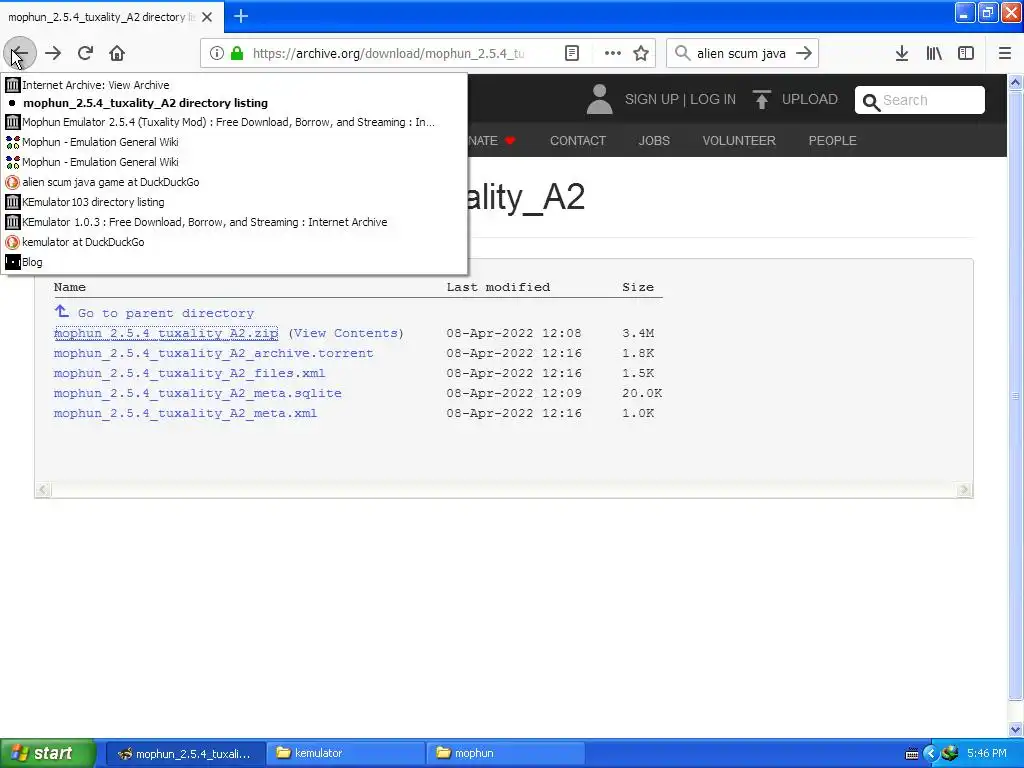
Task: Click the mophun_2.5.4_tuxali... Firefox taskbar button
Action: (x=185, y=753)
